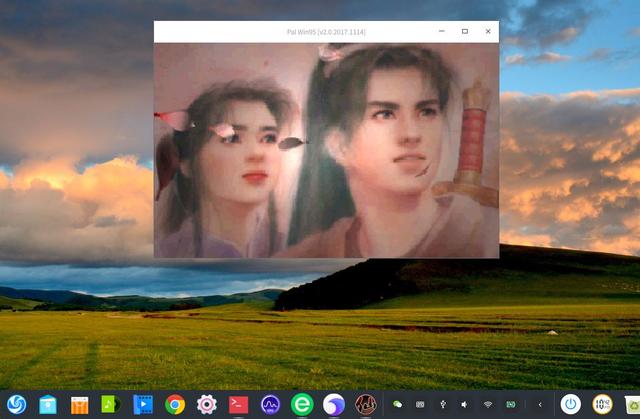Open the Wi-Fi network tray icon

488,404
